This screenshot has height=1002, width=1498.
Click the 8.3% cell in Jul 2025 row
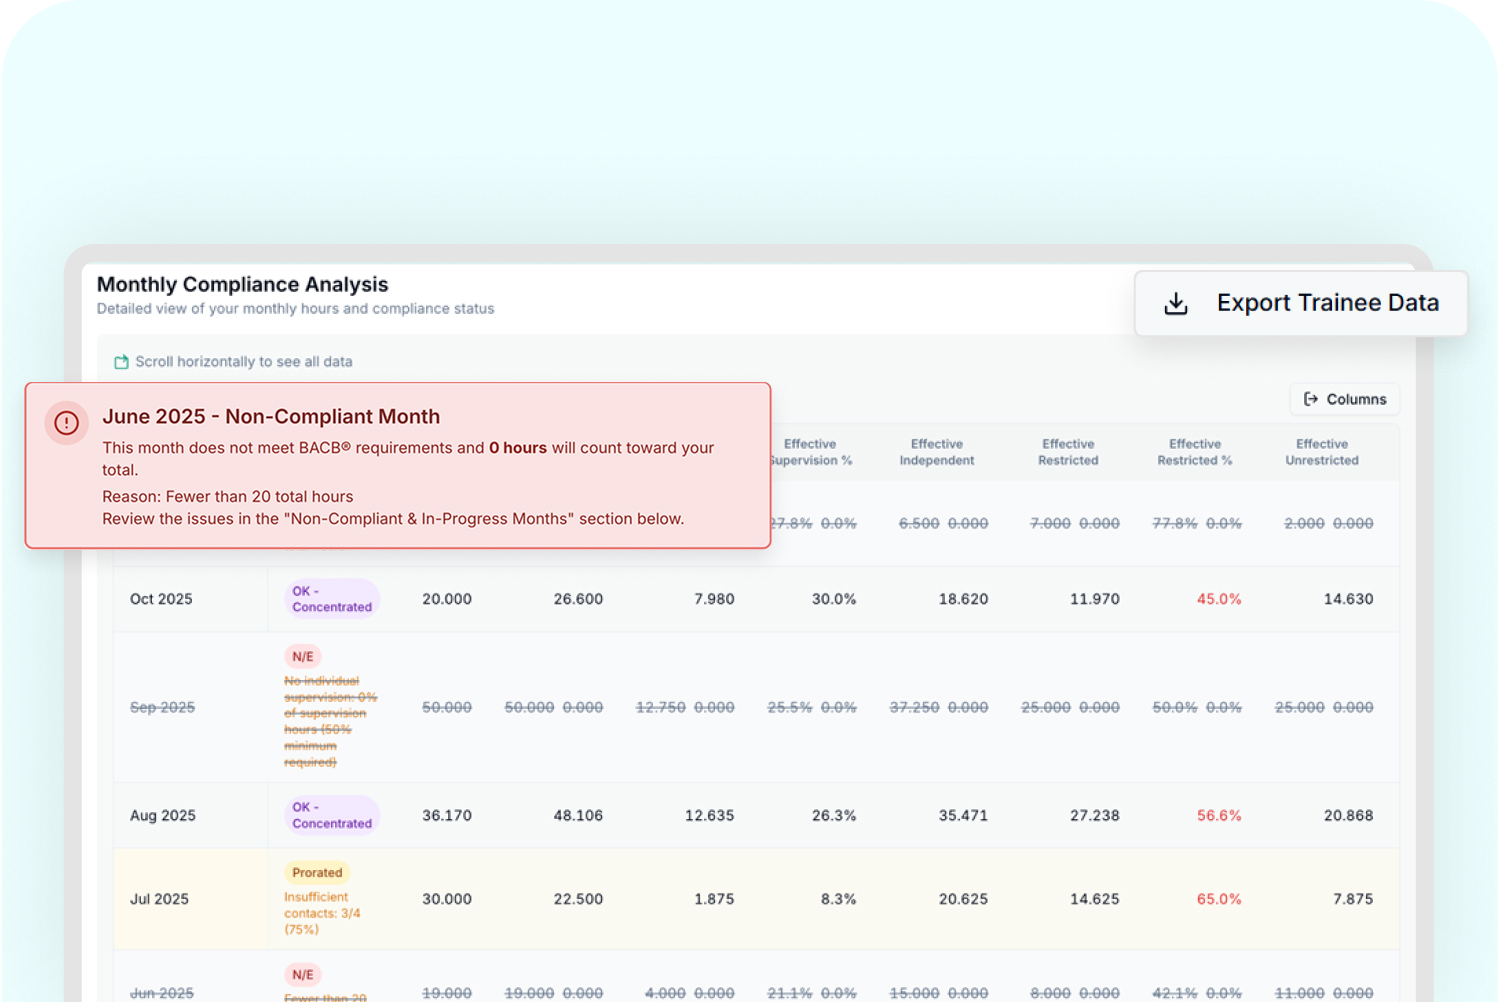tap(838, 899)
